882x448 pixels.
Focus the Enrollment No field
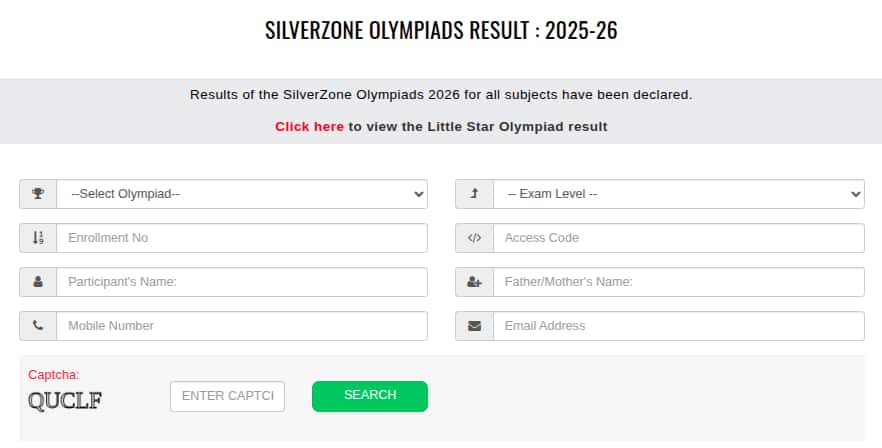242,238
